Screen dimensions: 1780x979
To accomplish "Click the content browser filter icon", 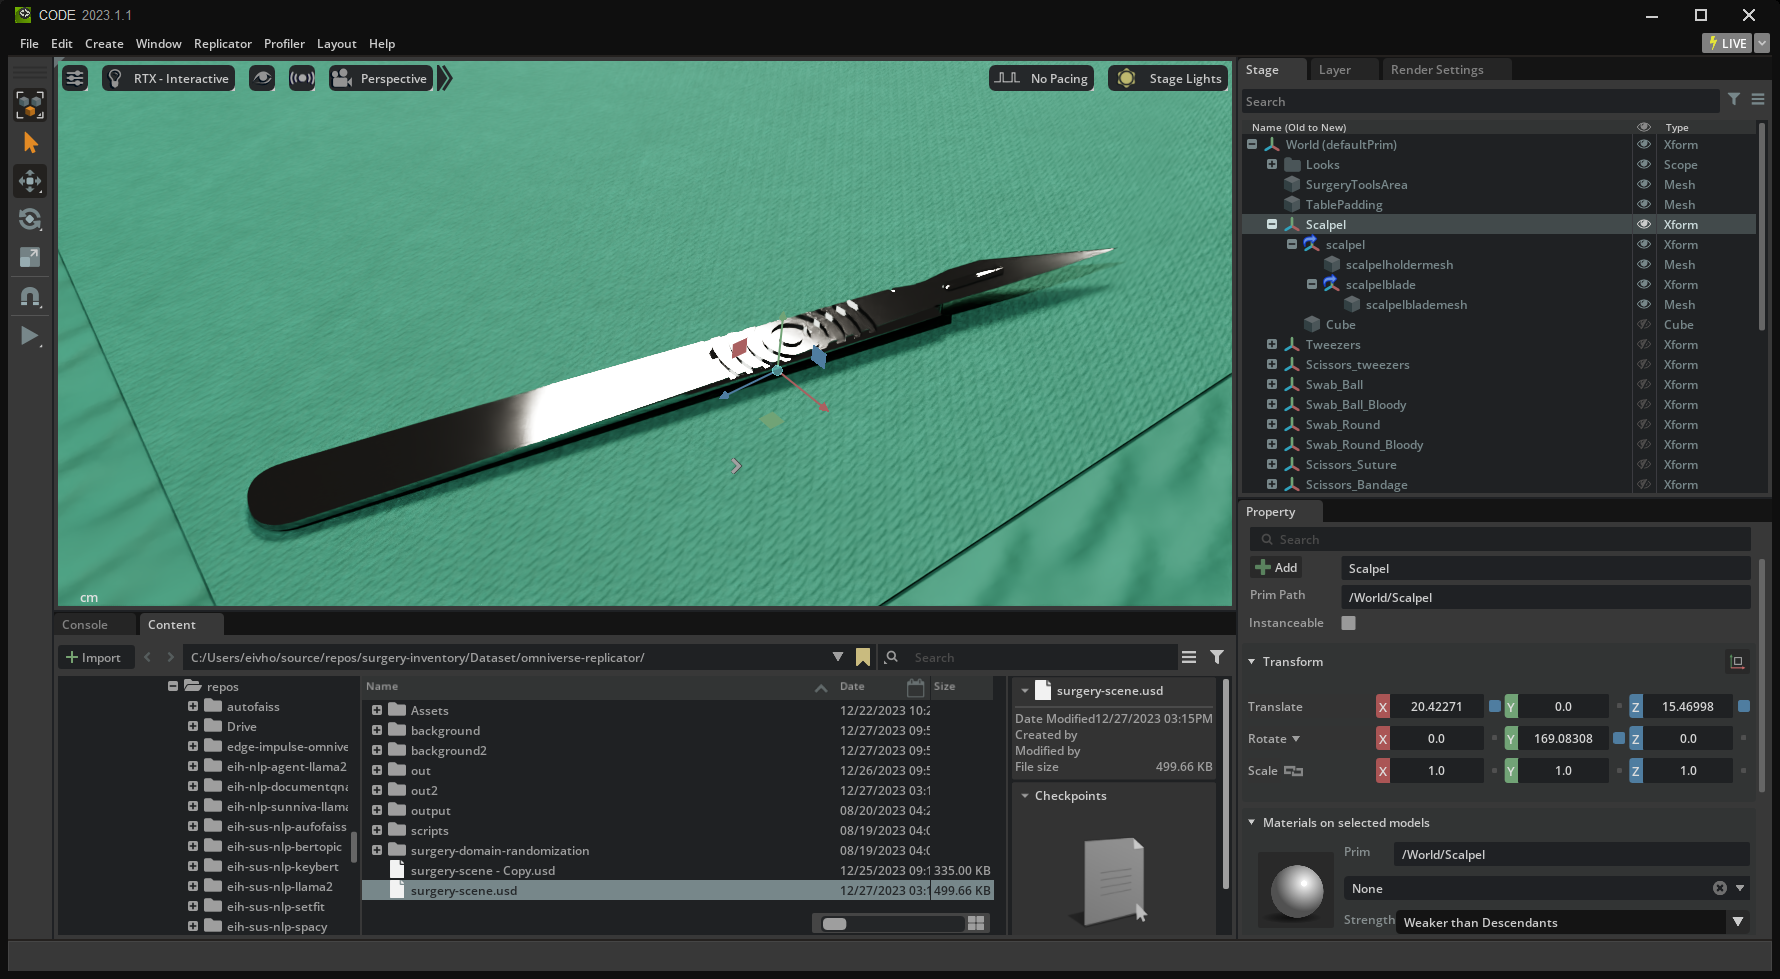I will tap(1217, 657).
